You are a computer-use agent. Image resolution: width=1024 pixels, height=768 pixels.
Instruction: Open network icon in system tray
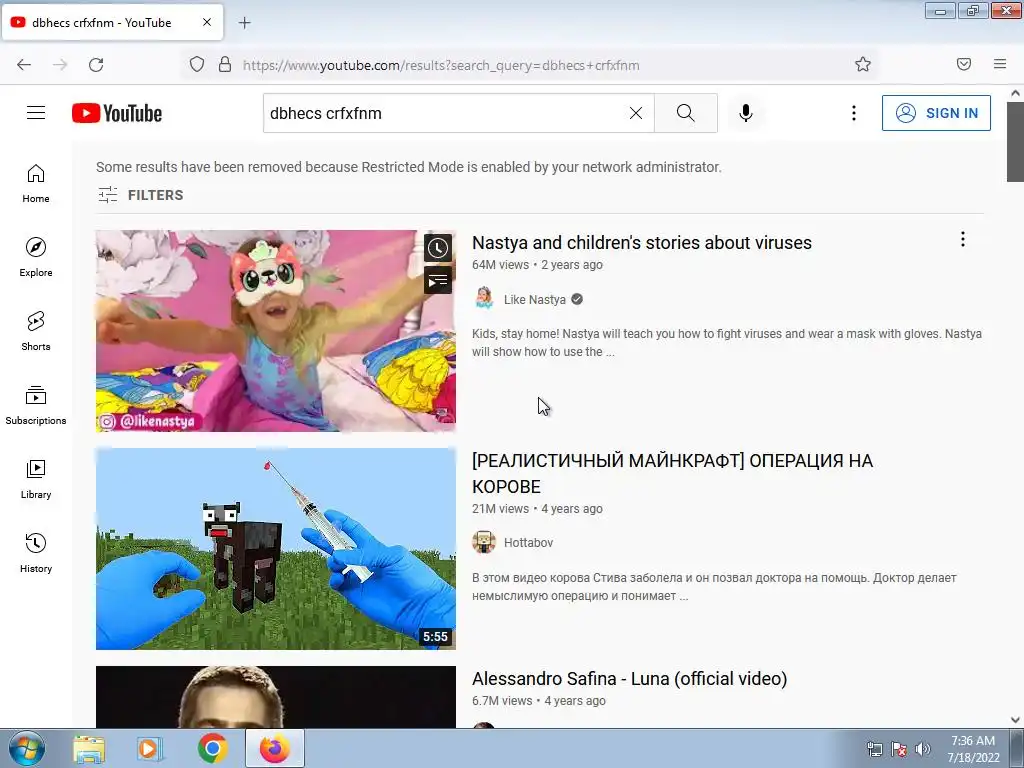coord(874,750)
